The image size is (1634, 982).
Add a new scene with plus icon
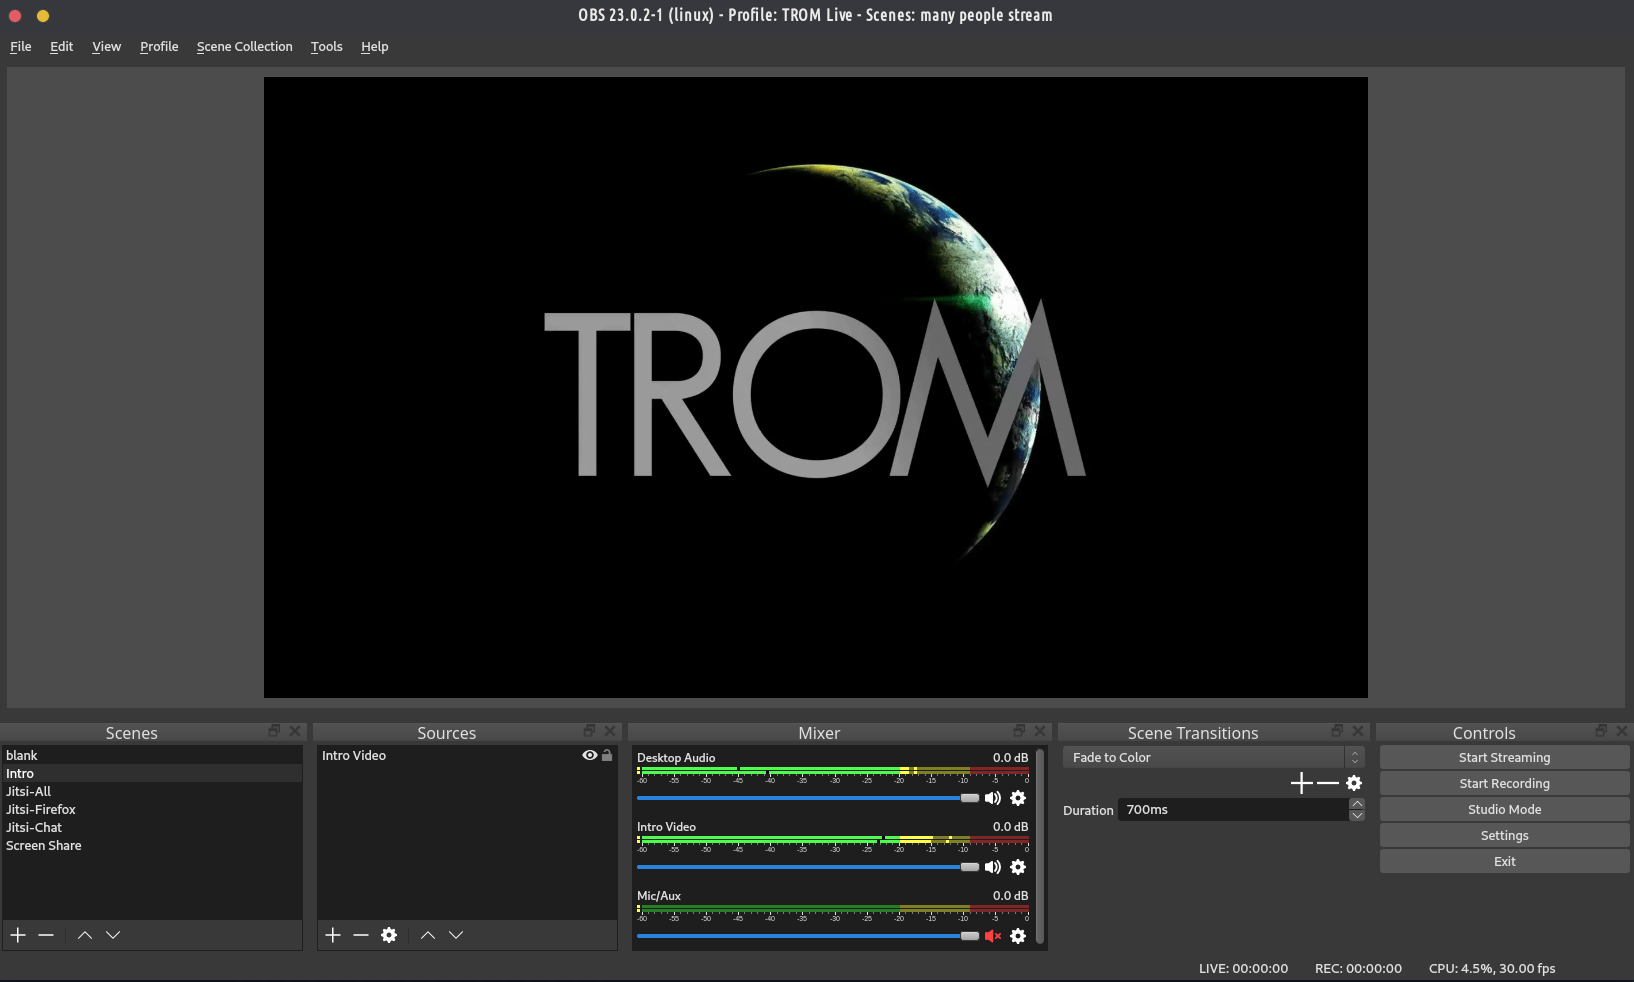17,935
